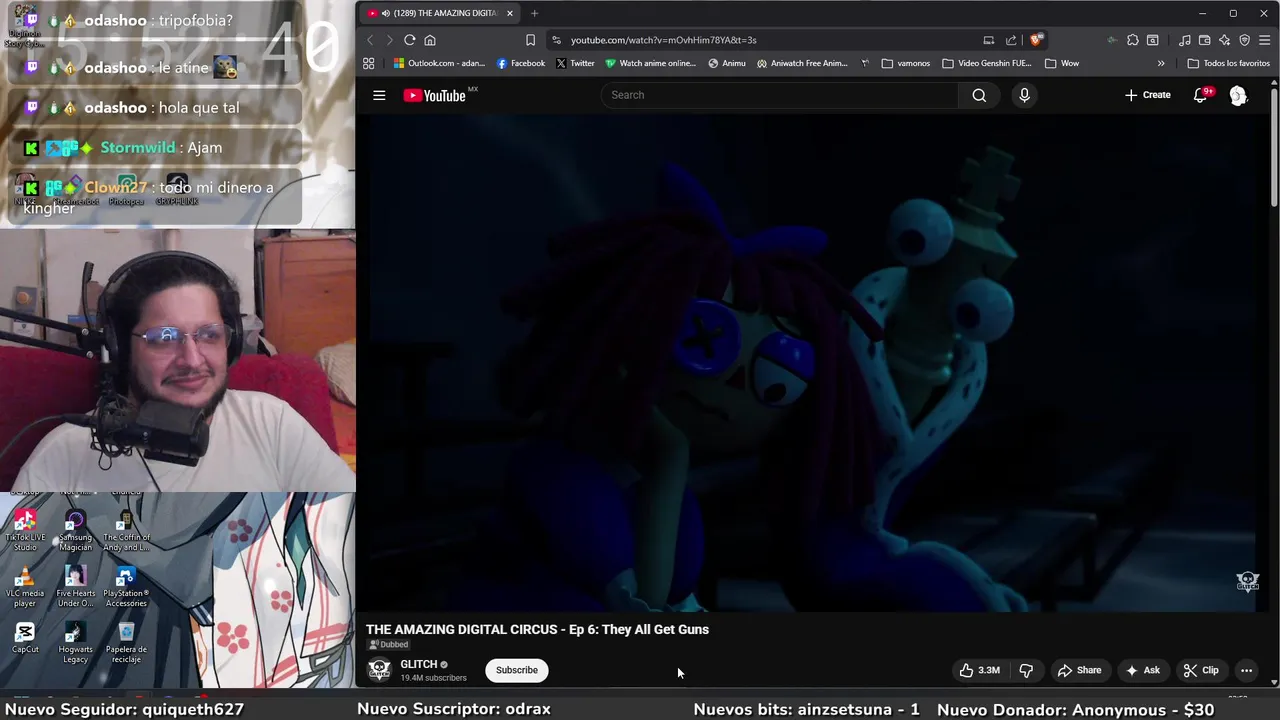
Task: Close the YouTube tab
Action: coord(510,13)
